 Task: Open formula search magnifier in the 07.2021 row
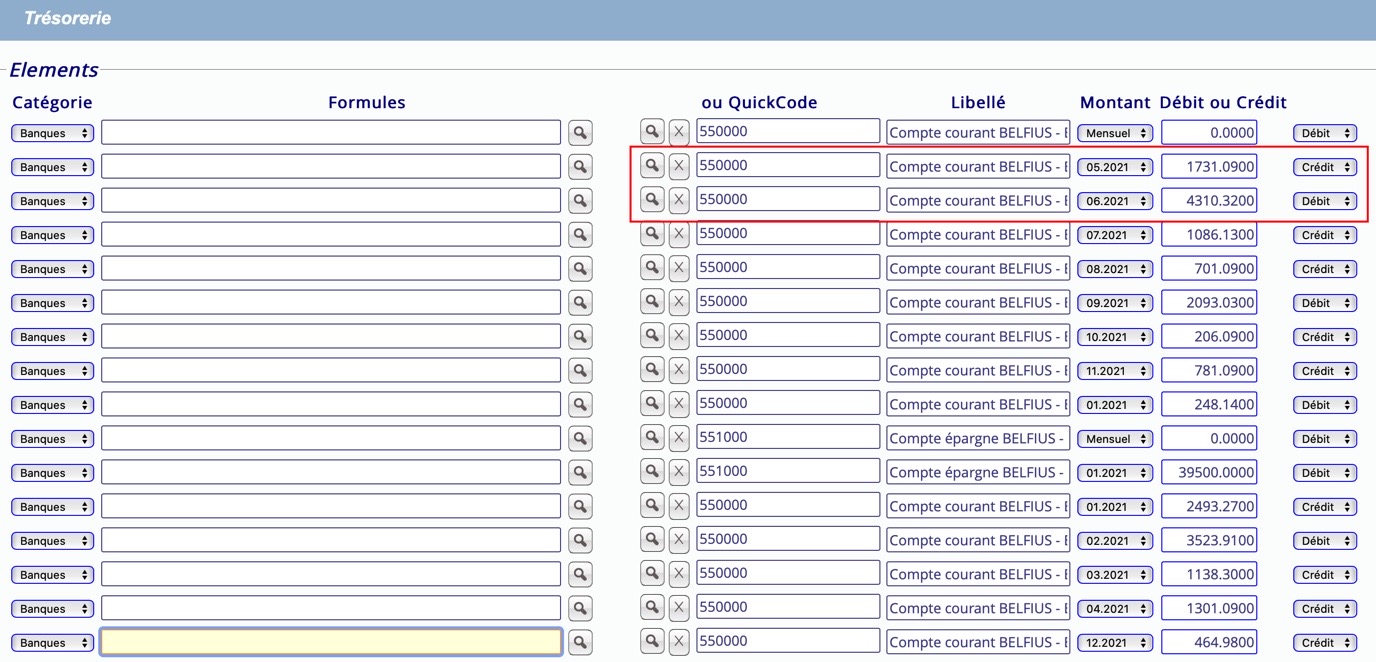[x=580, y=235]
